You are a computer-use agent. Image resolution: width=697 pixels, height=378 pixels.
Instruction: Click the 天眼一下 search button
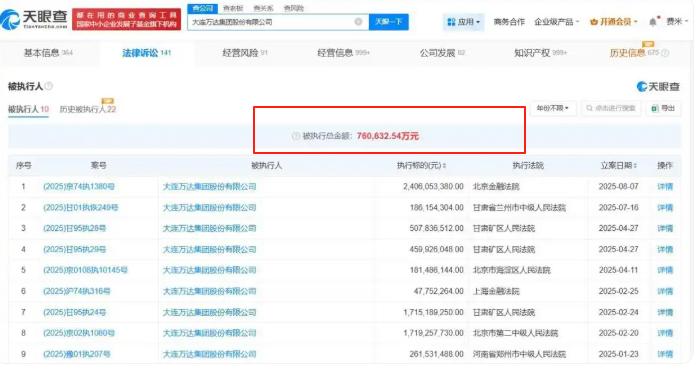point(389,22)
